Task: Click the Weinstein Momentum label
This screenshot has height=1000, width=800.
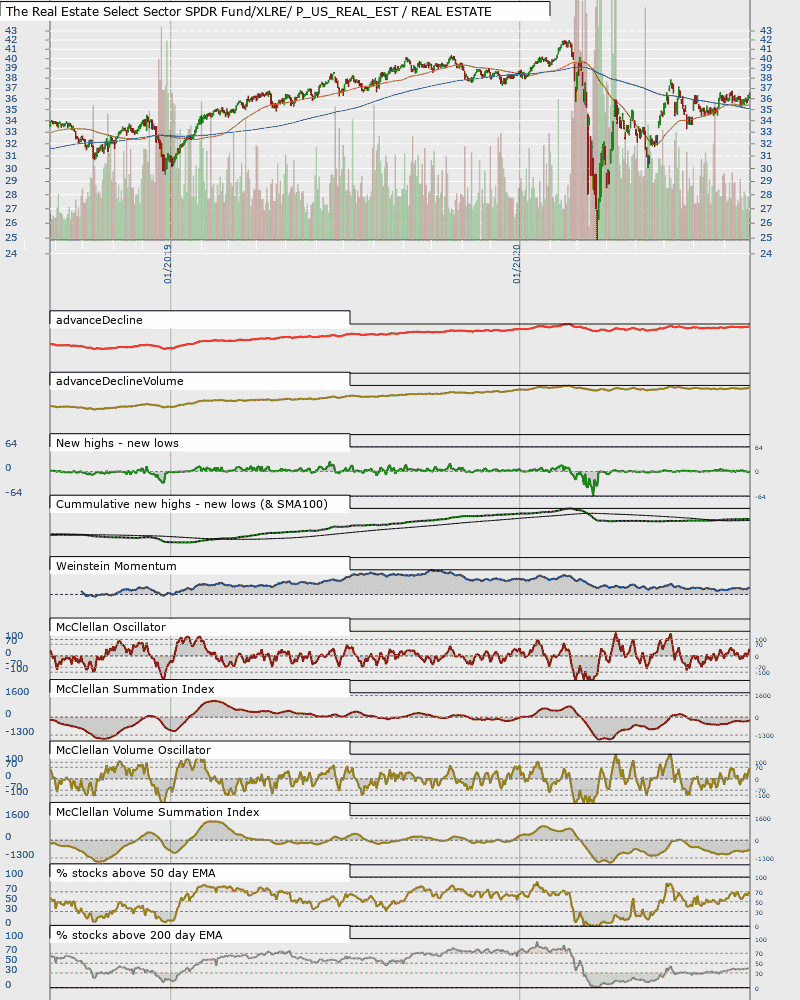Action: [116, 566]
